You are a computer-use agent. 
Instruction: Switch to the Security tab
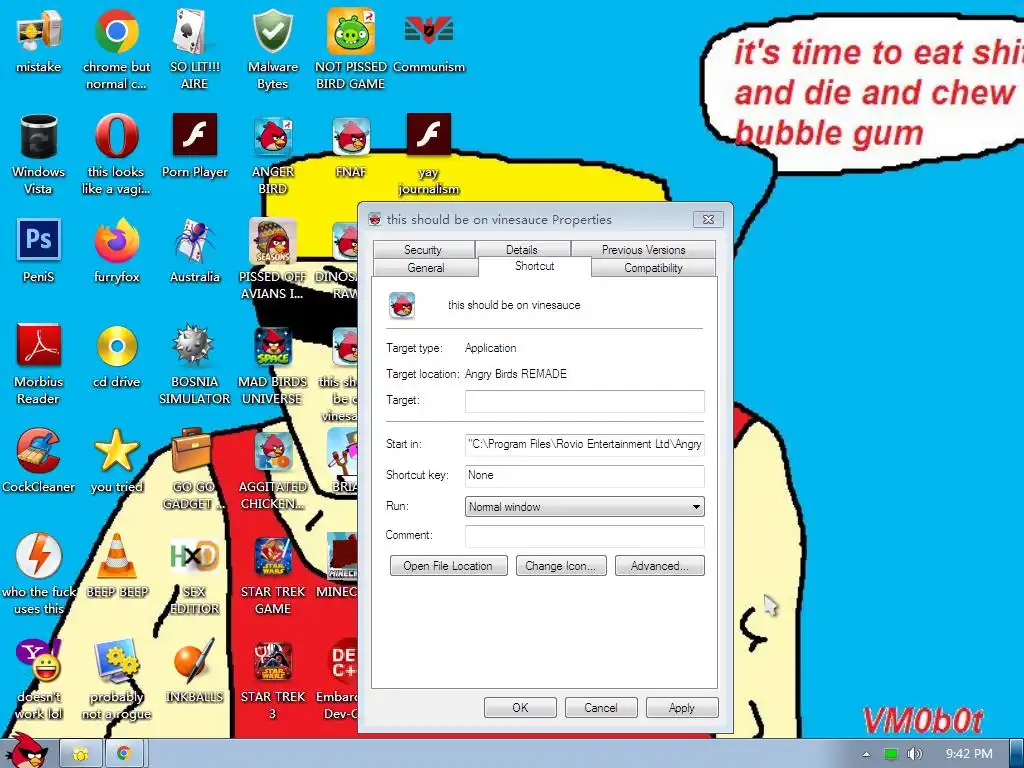pos(423,249)
